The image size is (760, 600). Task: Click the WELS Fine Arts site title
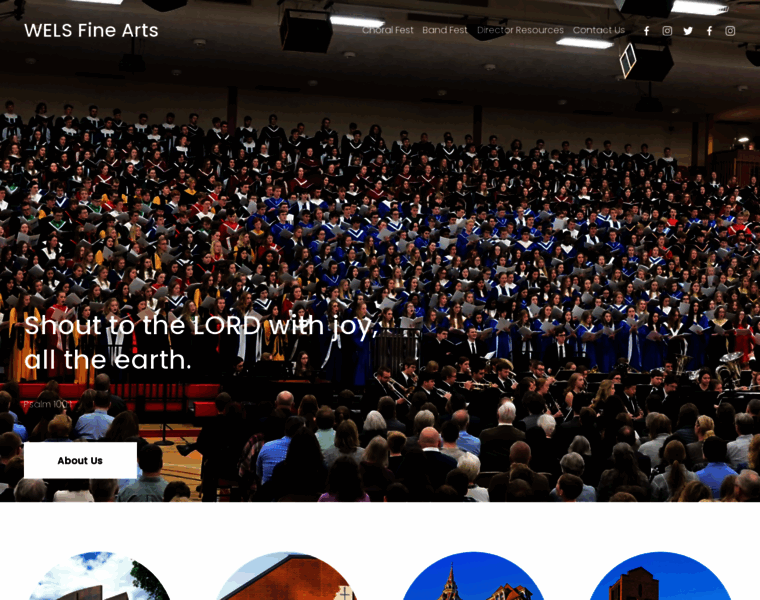(91, 30)
